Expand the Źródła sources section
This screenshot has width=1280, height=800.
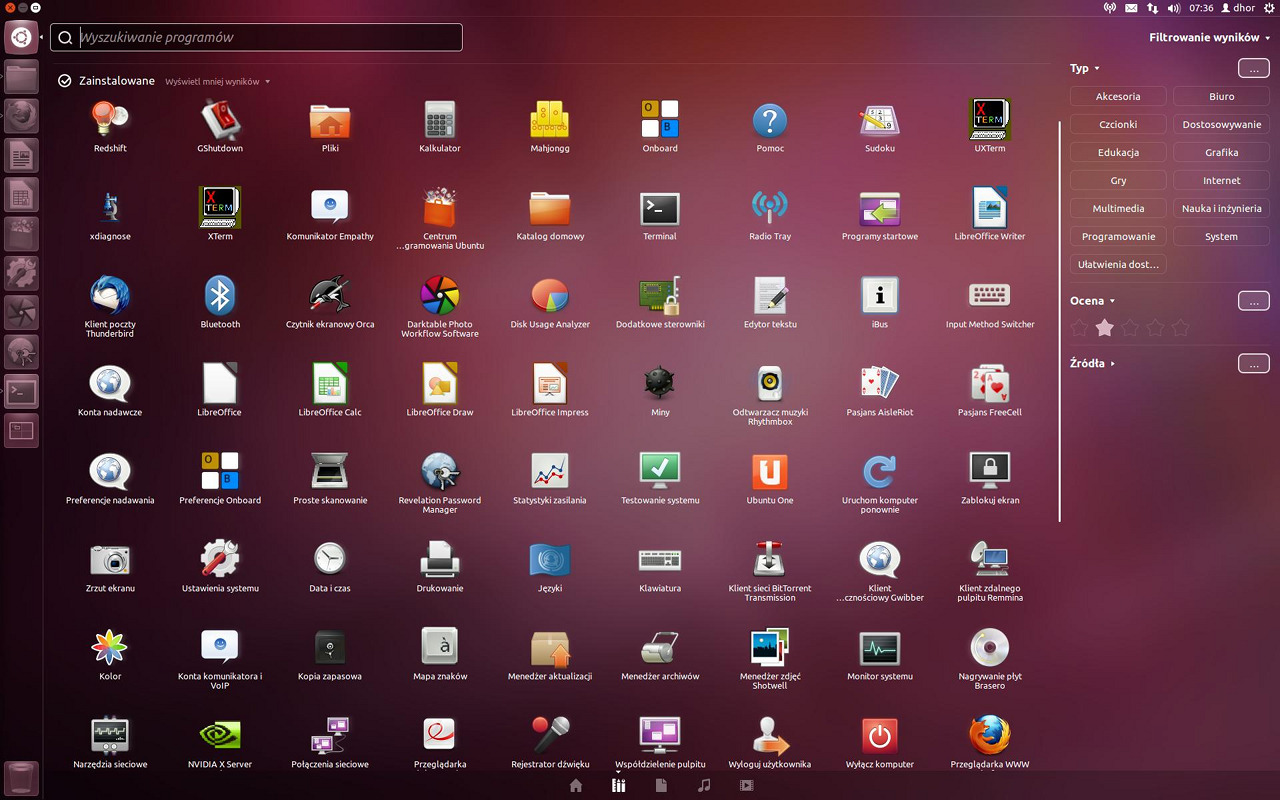pyautogui.click(x=1092, y=364)
